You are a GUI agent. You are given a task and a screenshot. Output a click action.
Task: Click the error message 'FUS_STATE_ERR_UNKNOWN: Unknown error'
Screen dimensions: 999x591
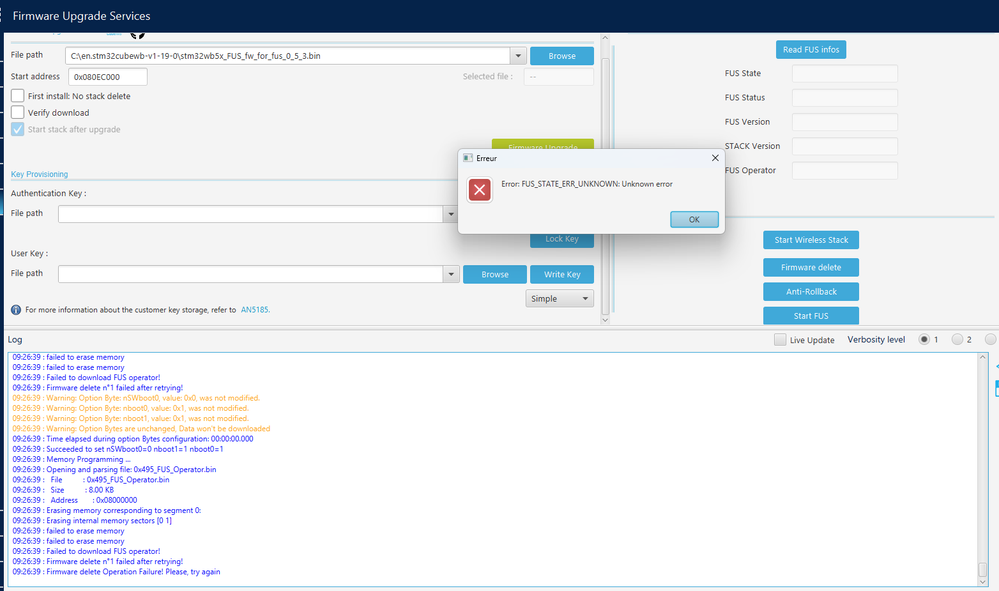click(x=597, y=184)
